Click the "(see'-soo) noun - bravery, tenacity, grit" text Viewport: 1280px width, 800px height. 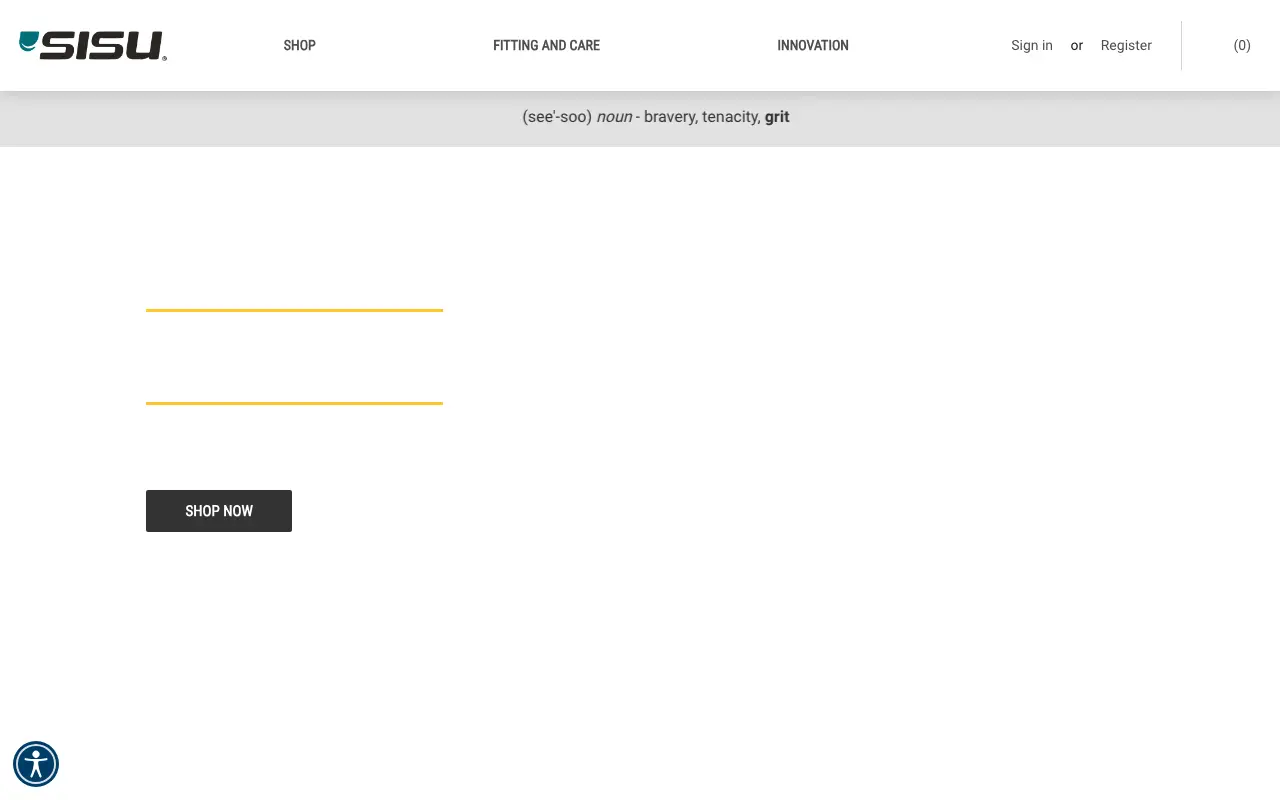coord(656,117)
